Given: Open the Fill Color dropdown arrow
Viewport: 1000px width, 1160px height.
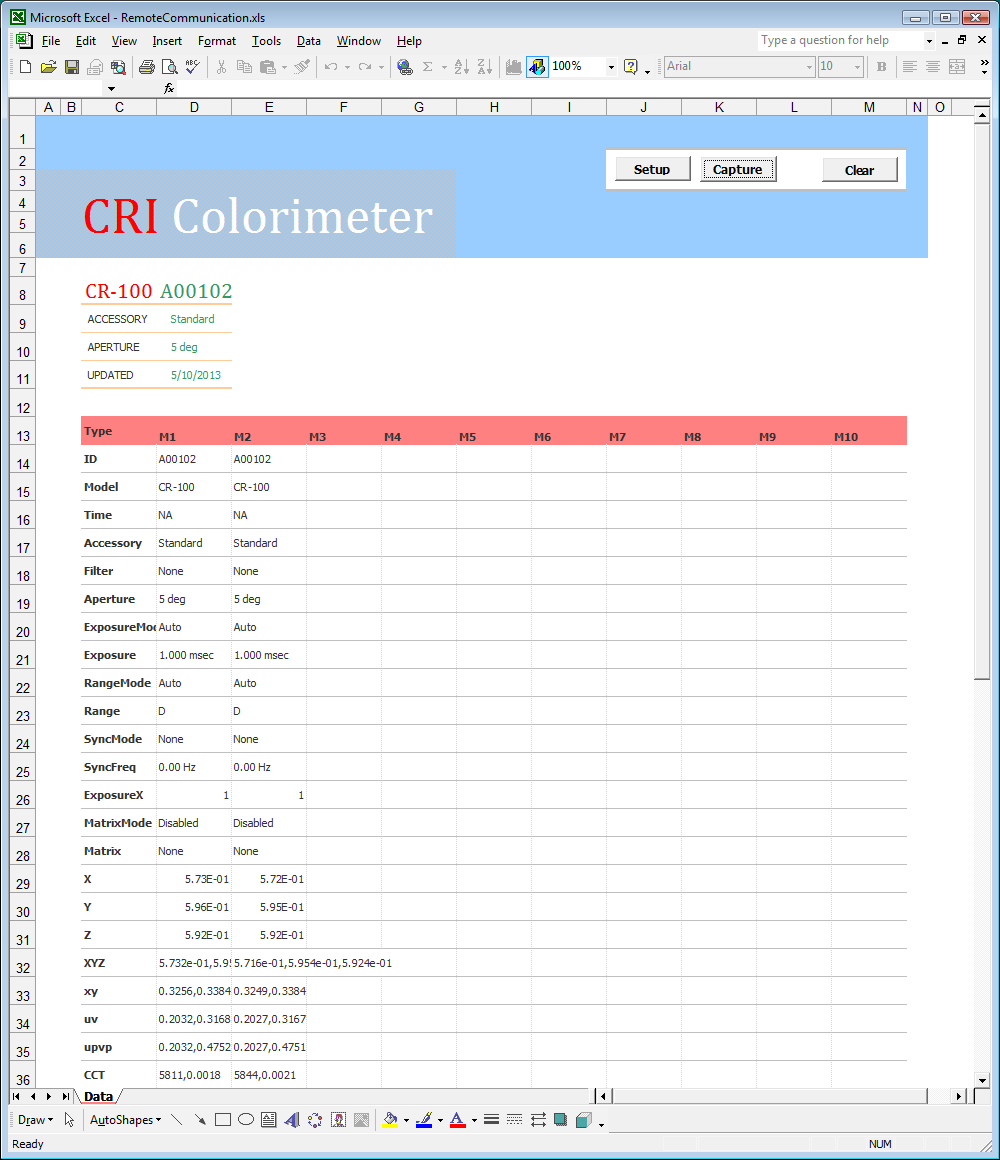Looking at the screenshot, I should (406, 1120).
